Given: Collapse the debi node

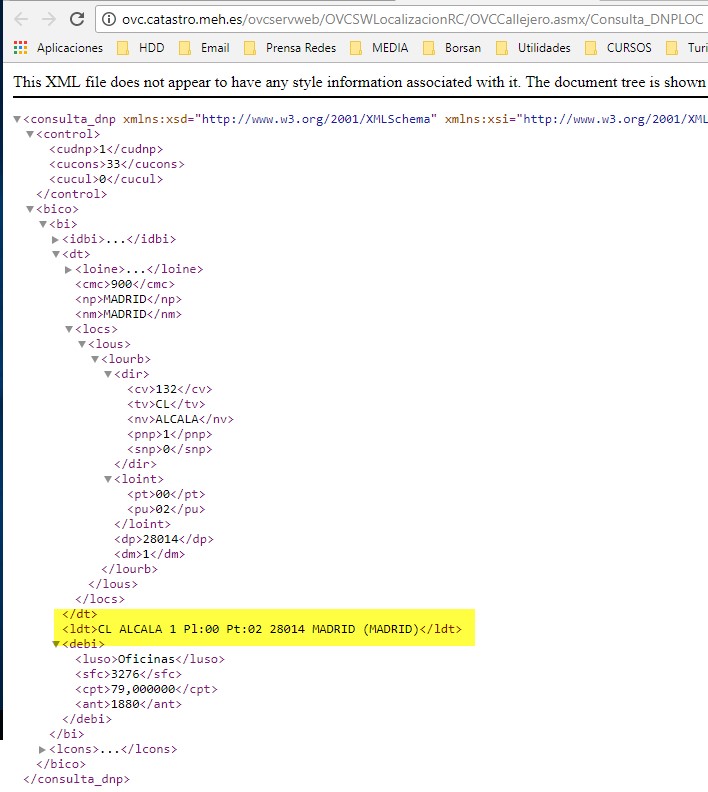Looking at the screenshot, I should tap(56, 644).
